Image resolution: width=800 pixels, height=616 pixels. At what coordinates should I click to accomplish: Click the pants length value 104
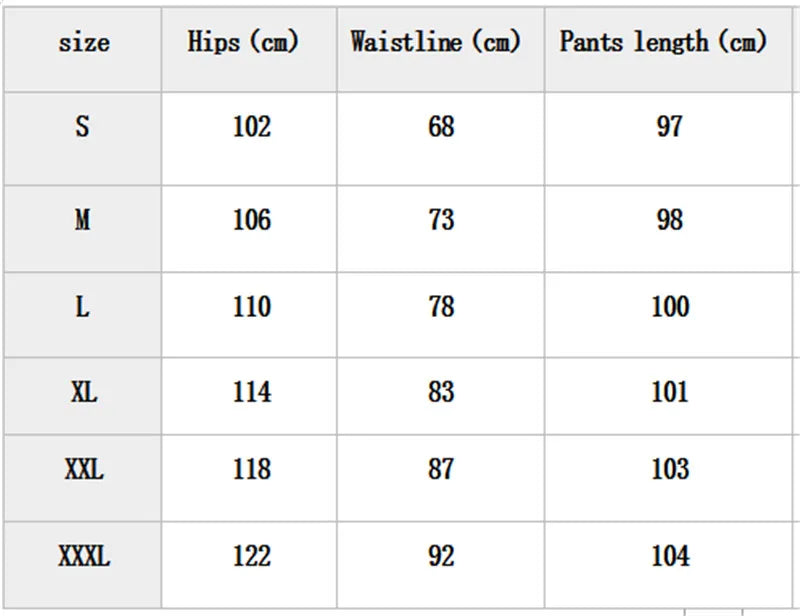pos(669,557)
